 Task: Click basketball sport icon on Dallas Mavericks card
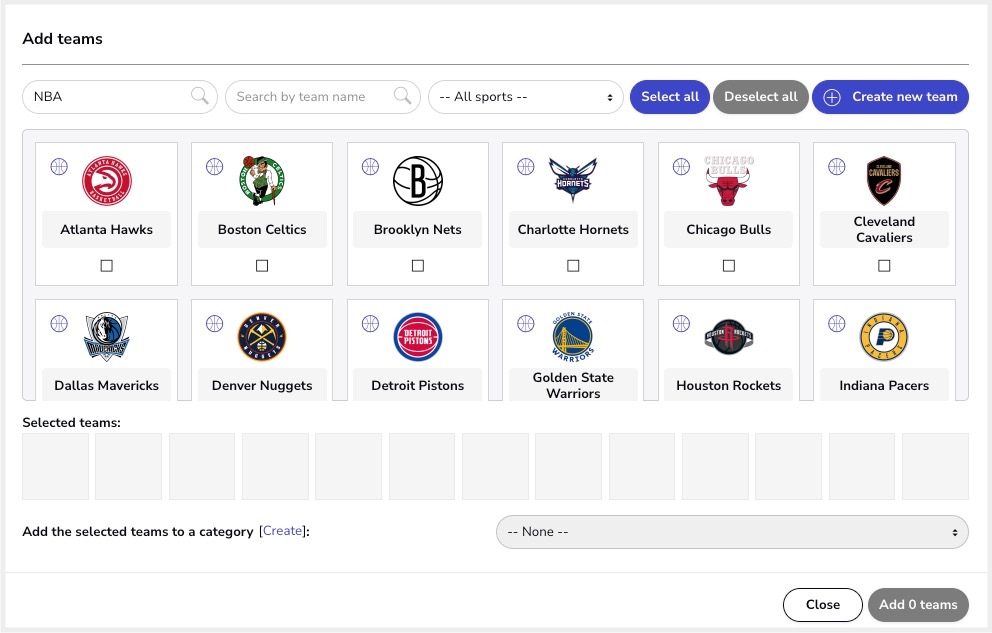pos(59,323)
